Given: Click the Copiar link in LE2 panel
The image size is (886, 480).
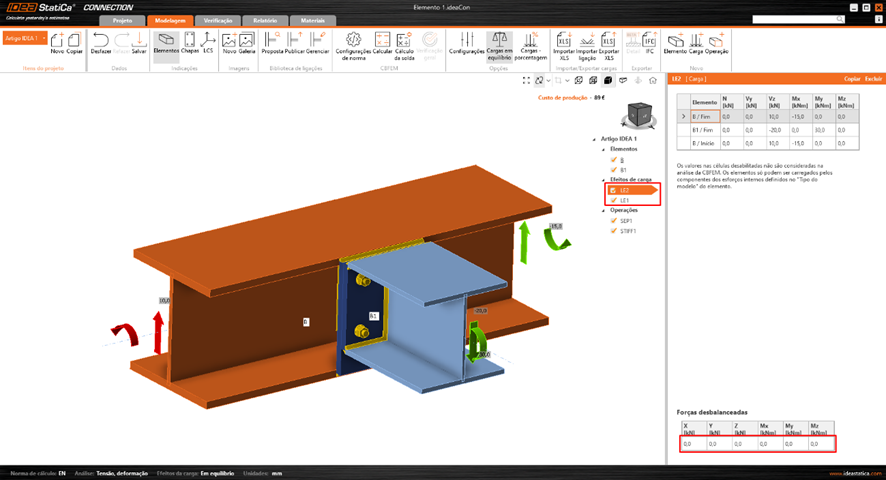Looking at the screenshot, I should [x=852, y=78].
